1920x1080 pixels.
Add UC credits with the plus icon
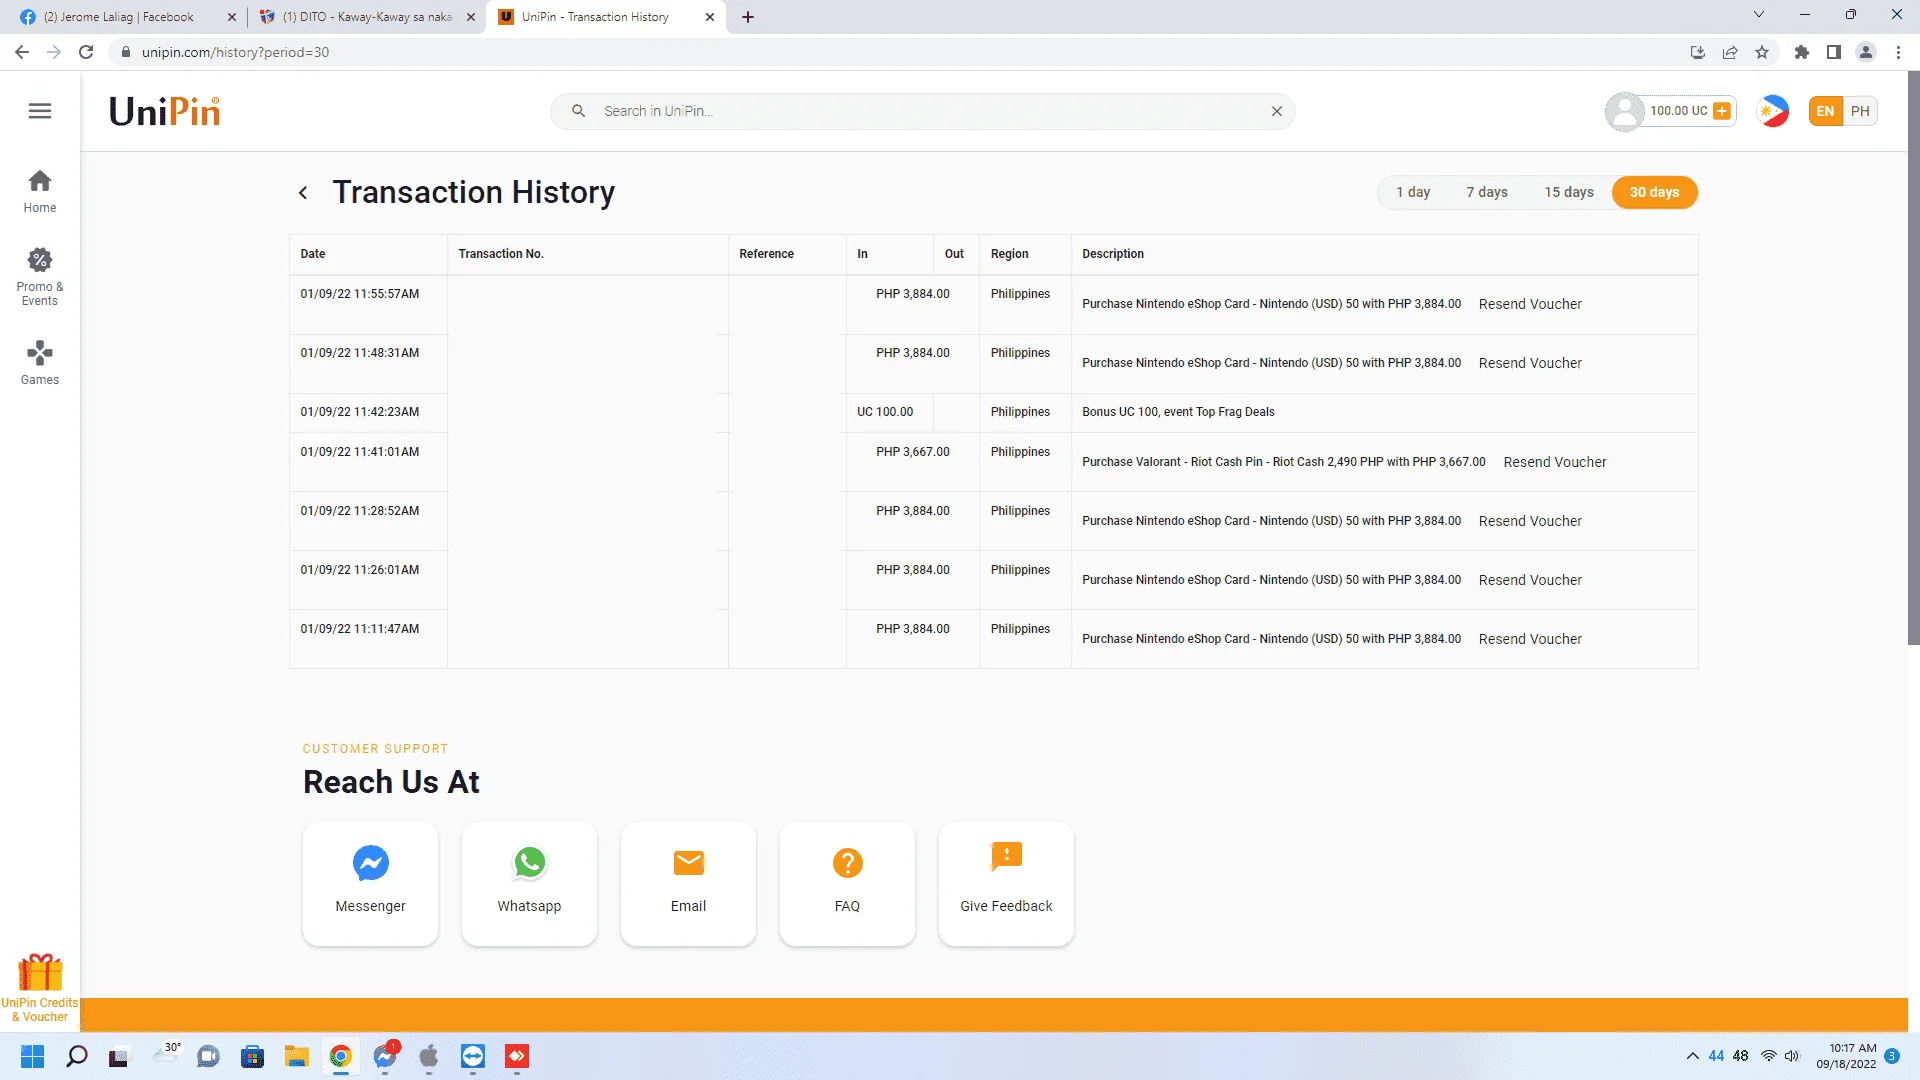[1722, 111]
